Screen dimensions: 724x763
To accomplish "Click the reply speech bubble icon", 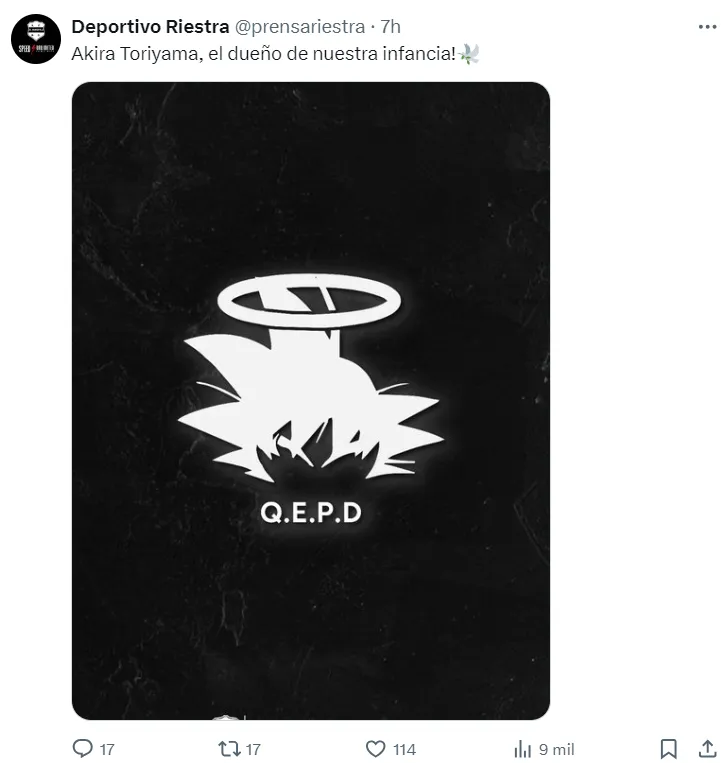I will [83, 748].
